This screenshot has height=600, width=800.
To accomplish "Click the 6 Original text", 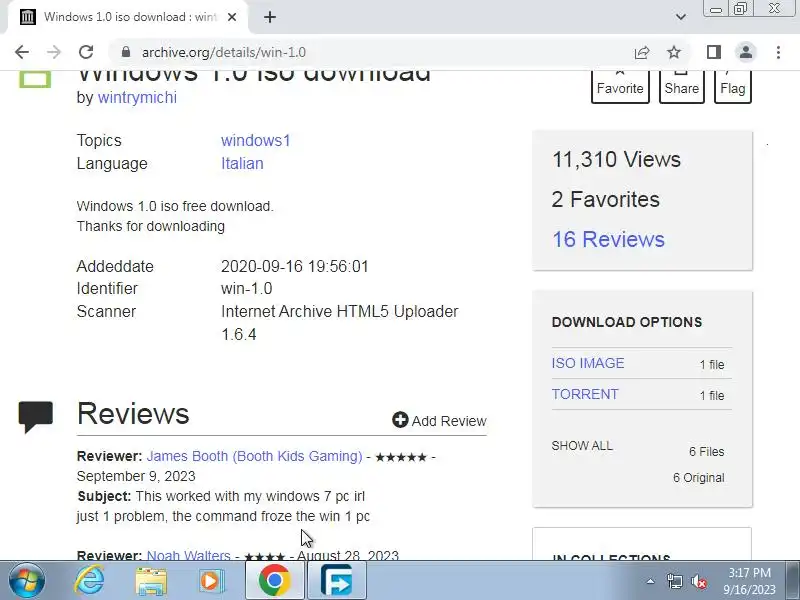I will (698, 478).
